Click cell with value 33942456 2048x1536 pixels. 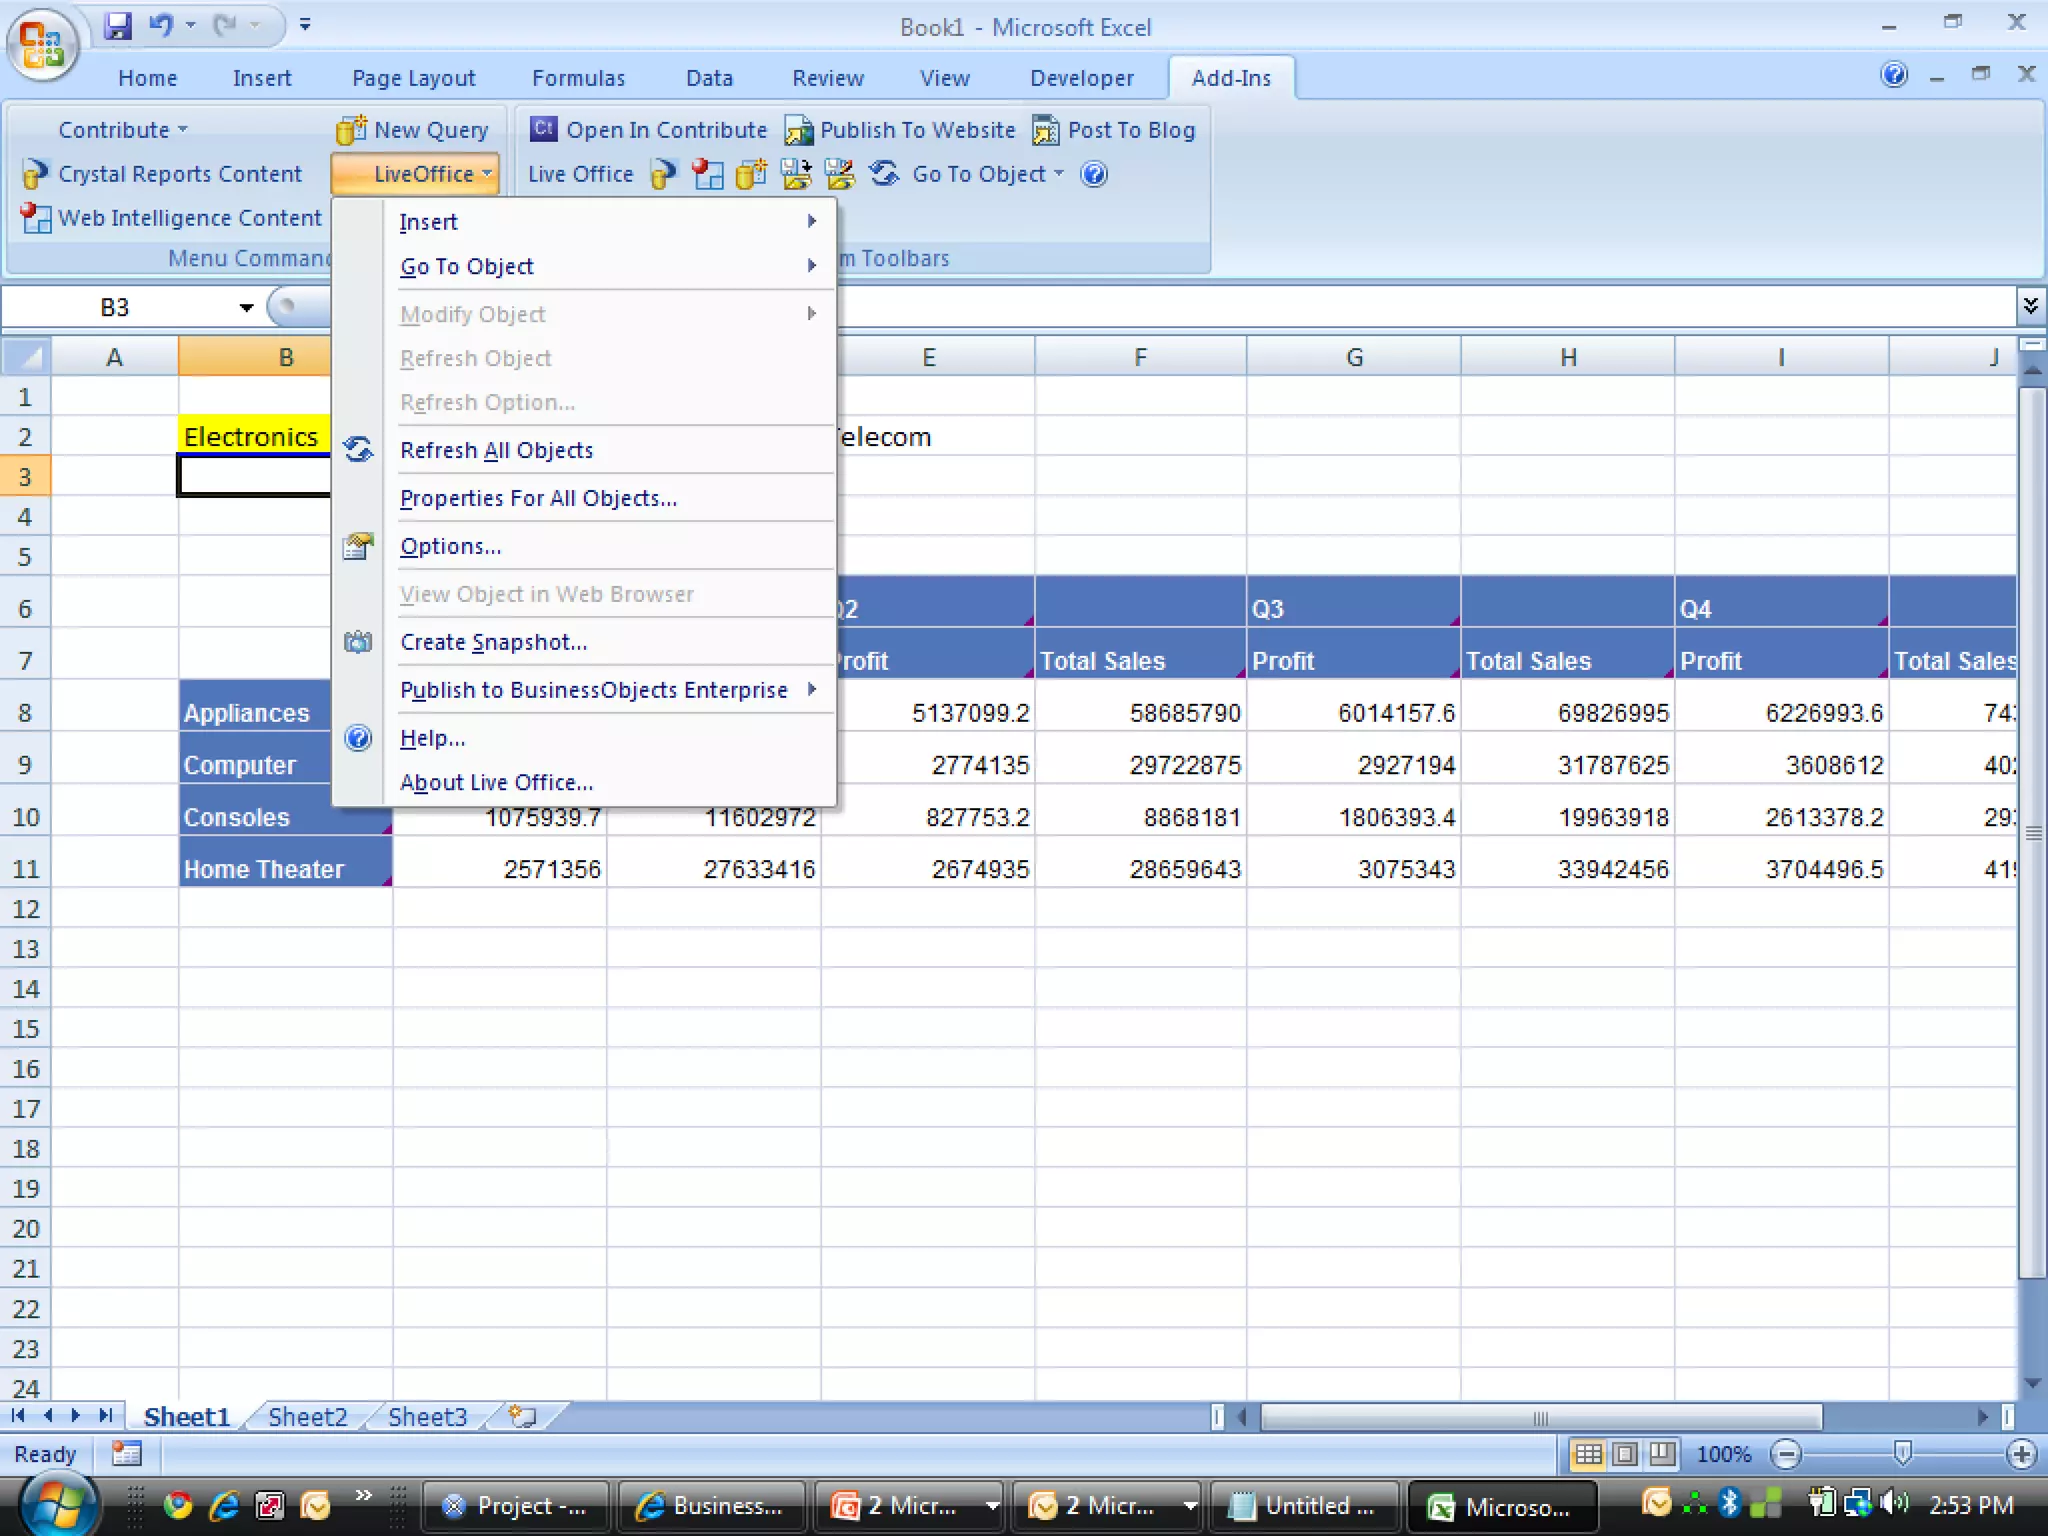click(x=1568, y=869)
